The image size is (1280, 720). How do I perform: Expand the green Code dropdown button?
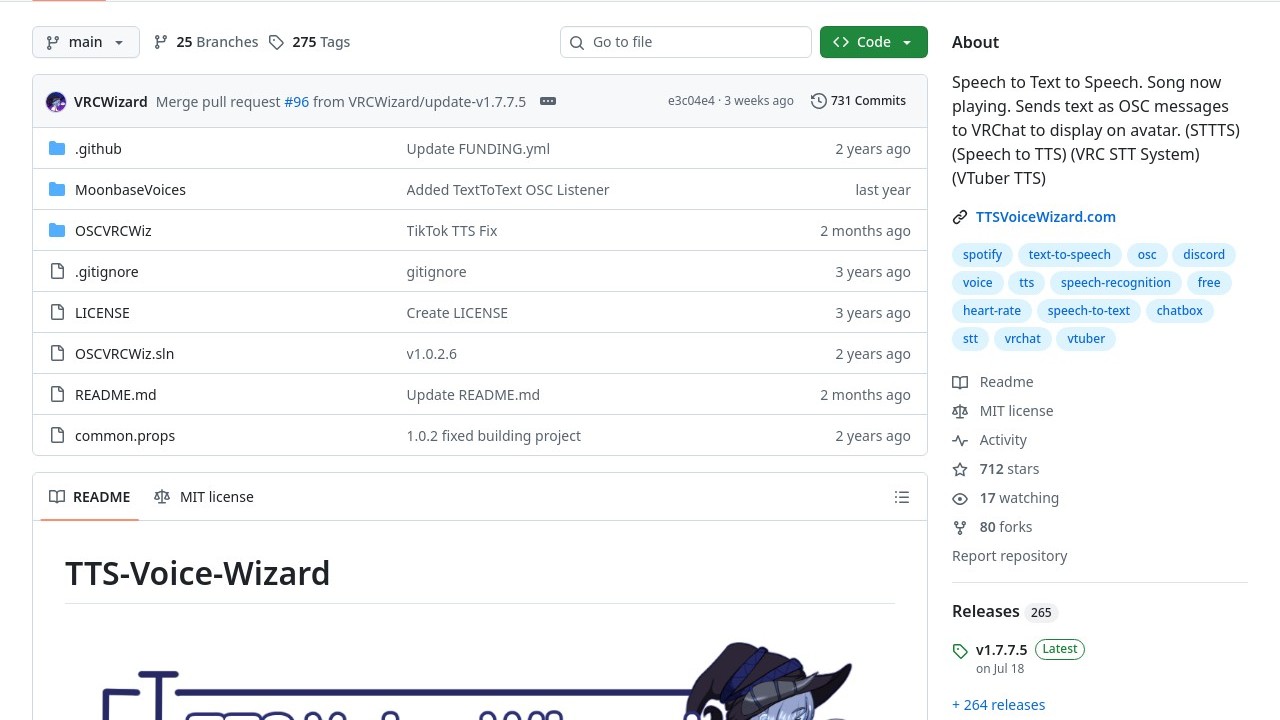873,42
